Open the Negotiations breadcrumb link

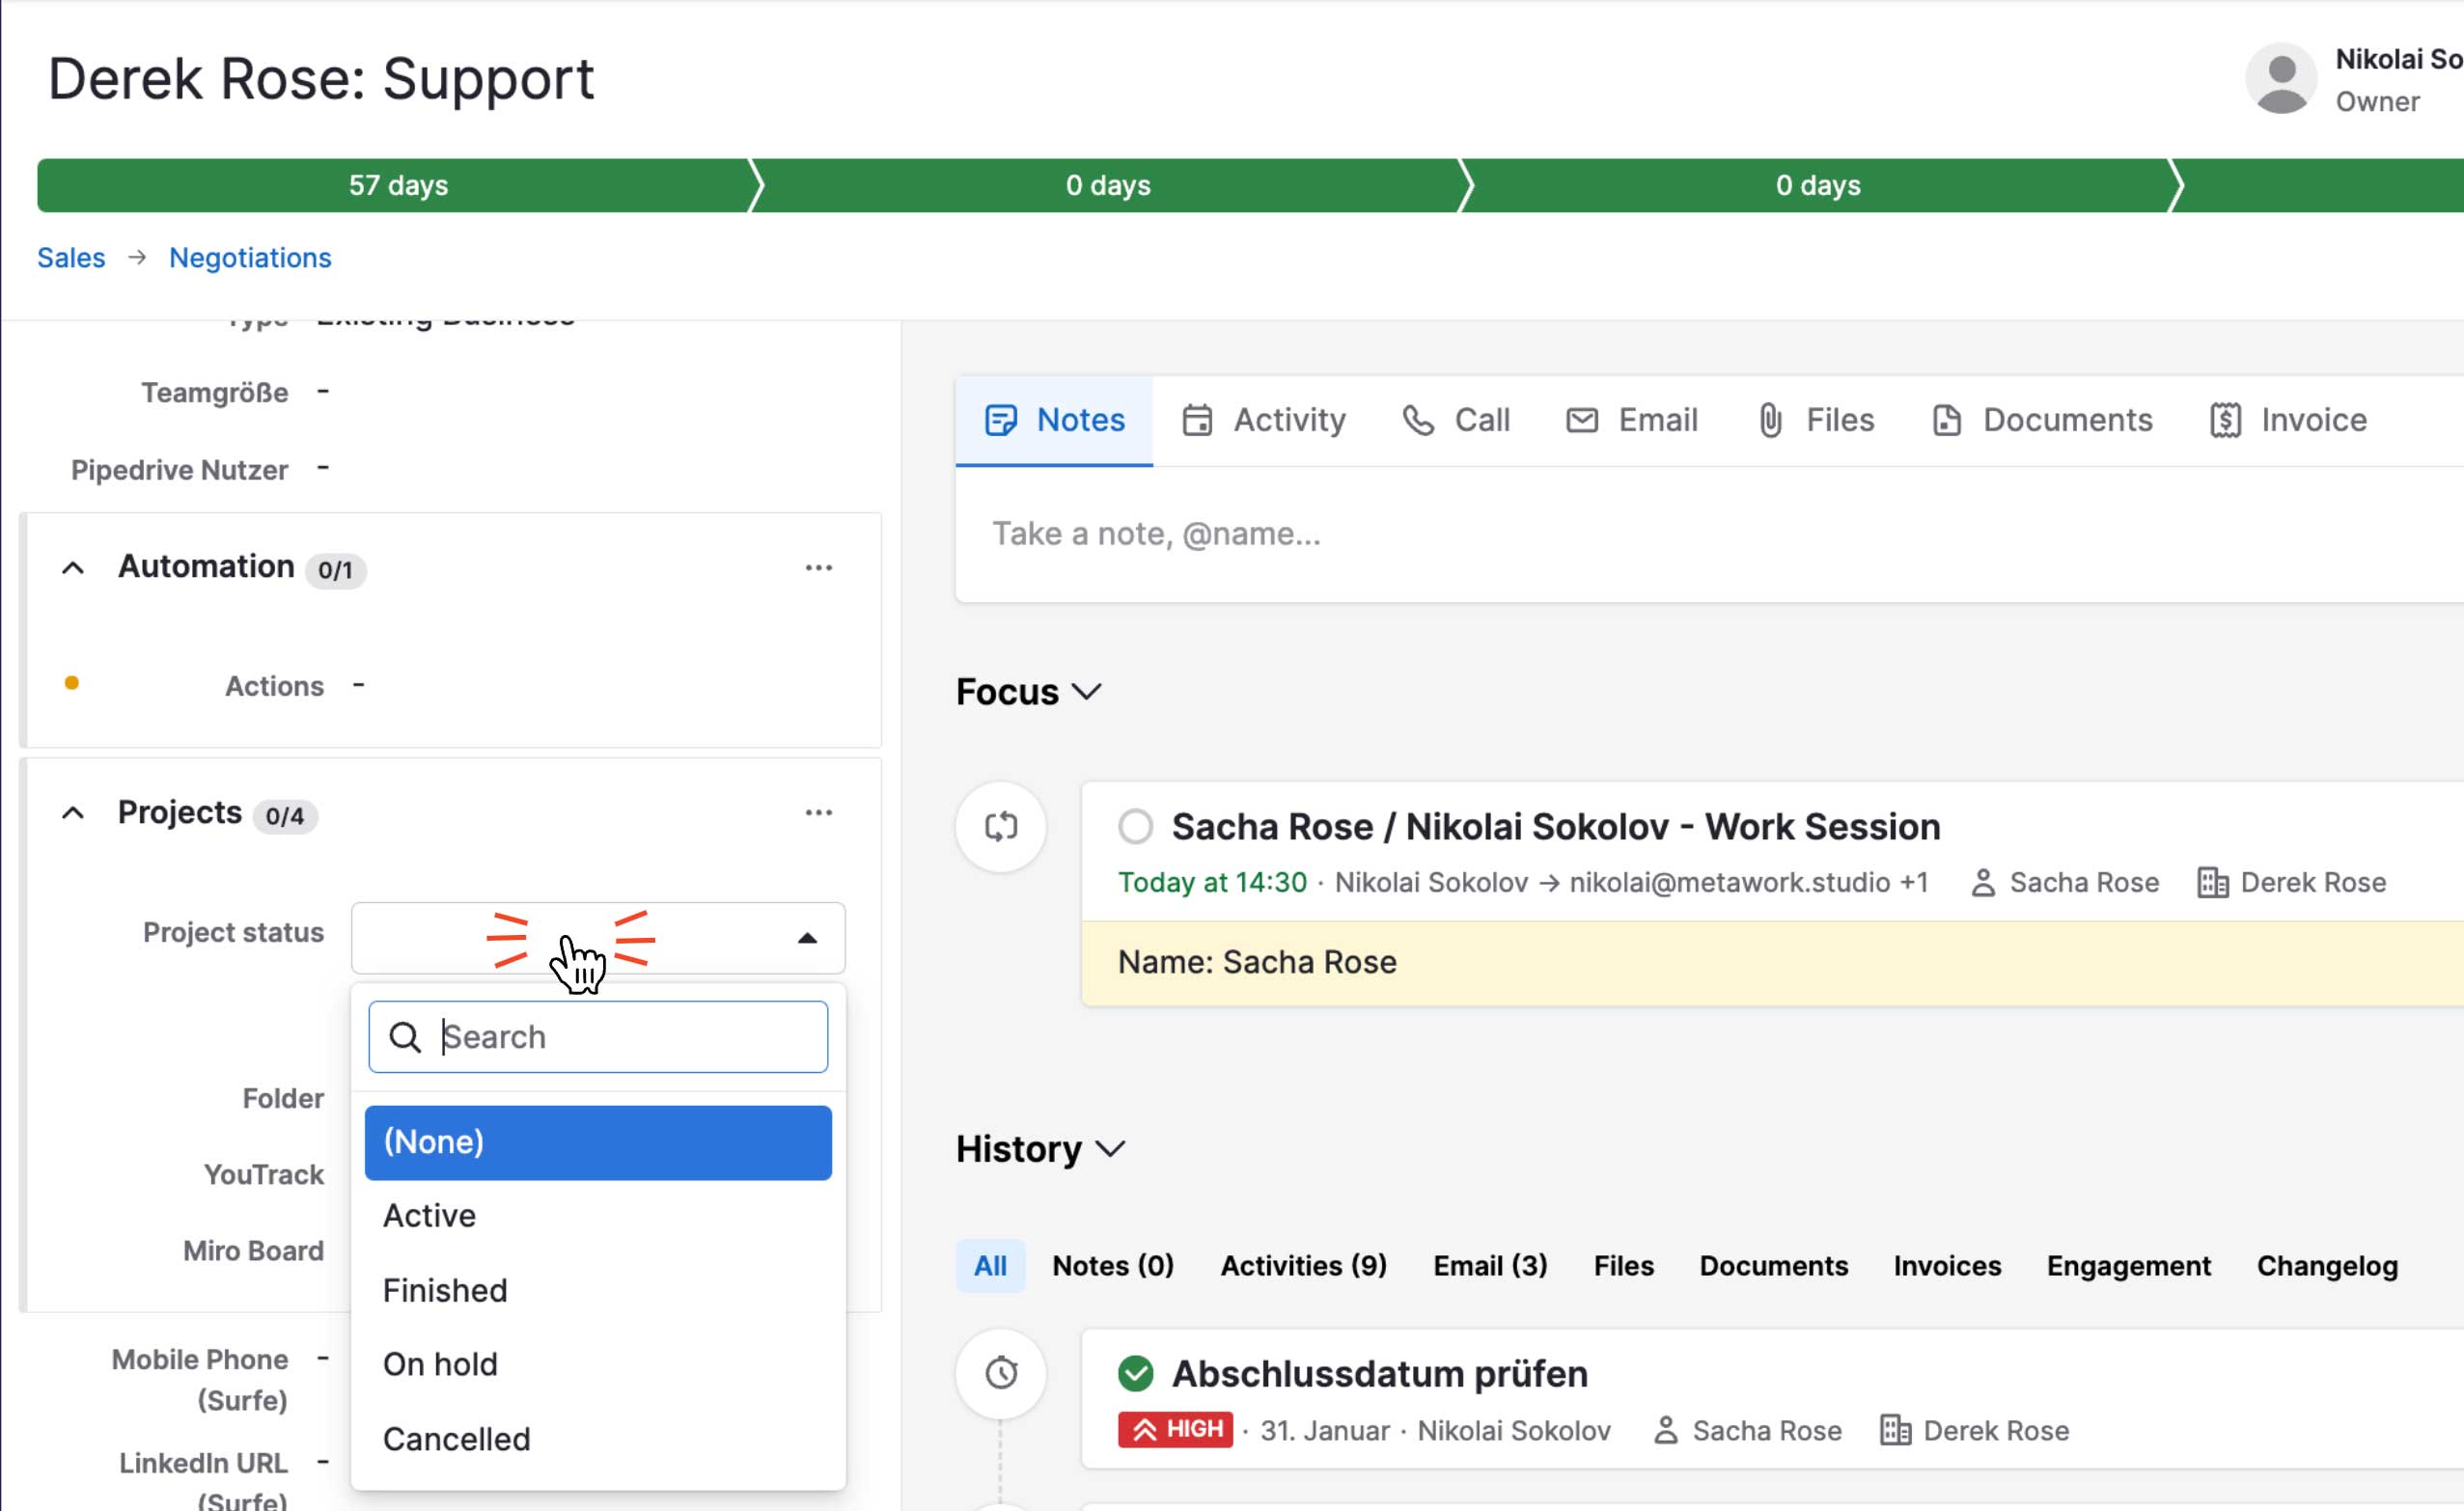[250, 258]
